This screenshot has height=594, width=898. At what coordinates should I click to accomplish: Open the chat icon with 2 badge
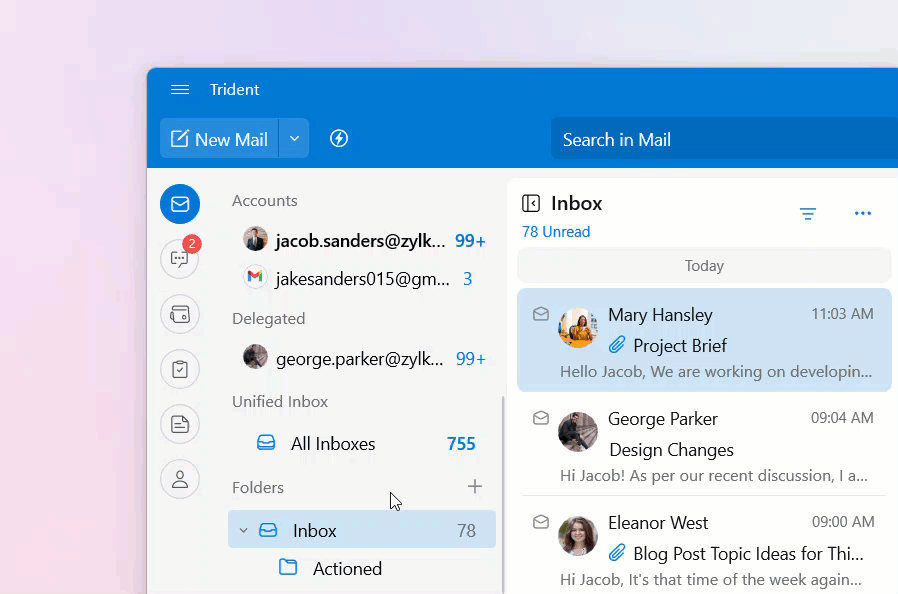point(180,258)
